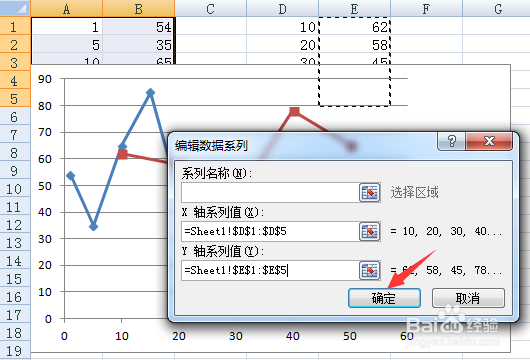Screen dimensions: 530x360
Task: Click range selector icon for series name
Action: point(369,193)
